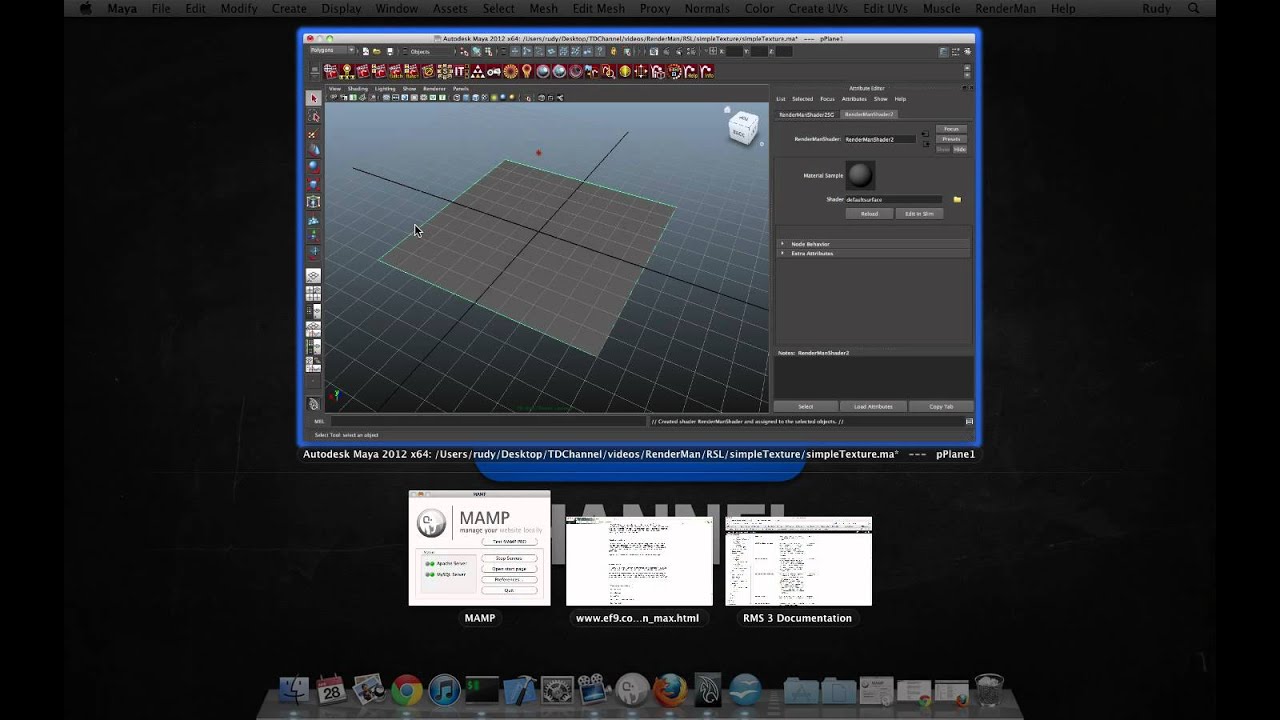Click the IT shelf icon in RenderMan shelf
The width and height of the screenshot is (1280, 720).
pyautogui.click(x=460, y=72)
